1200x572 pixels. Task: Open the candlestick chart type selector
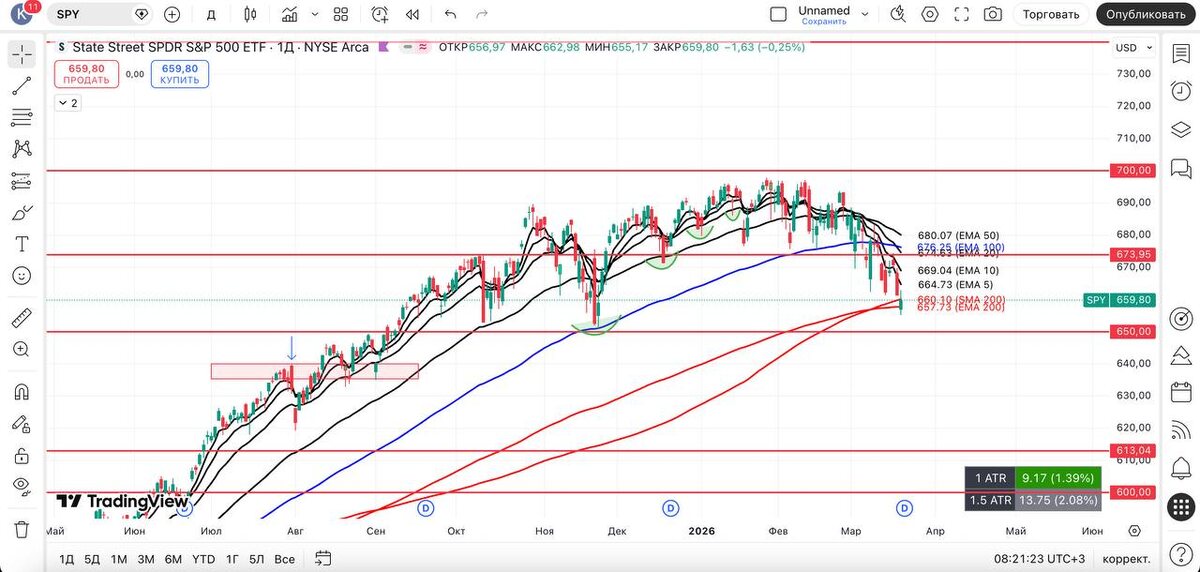[250, 14]
